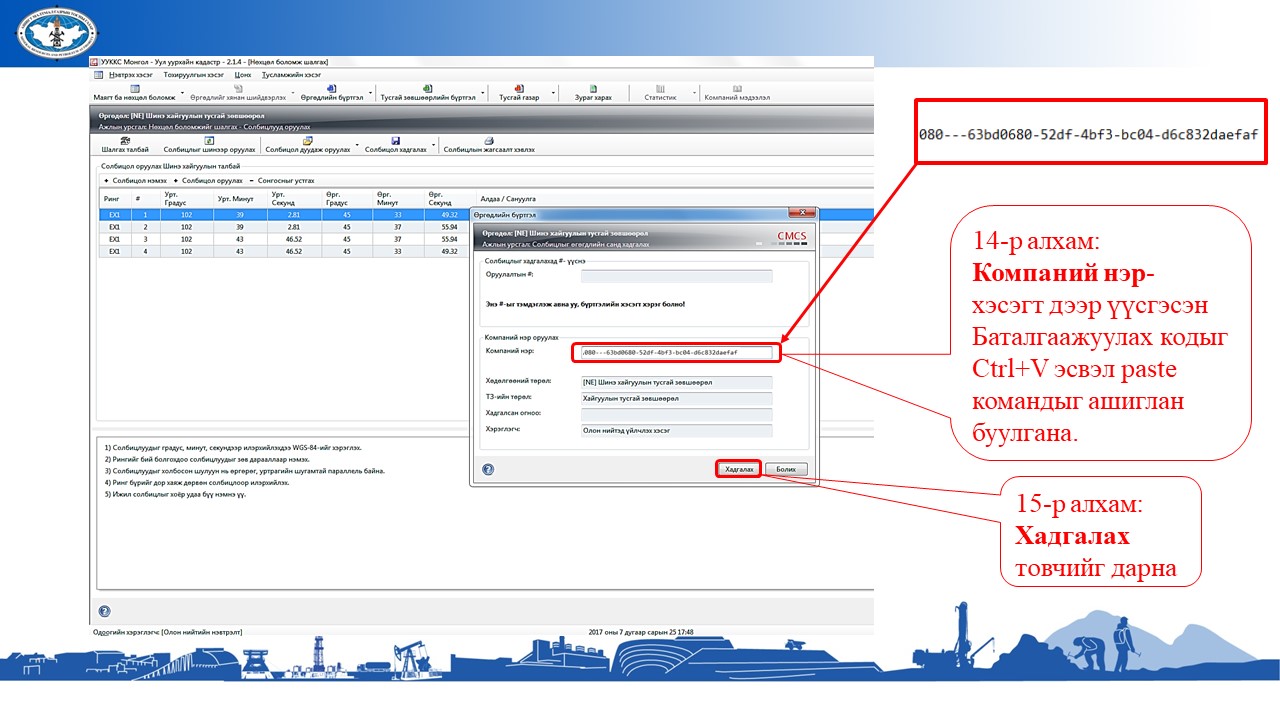This screenshot has width=1280, height=720.
Task: Click the Солбицлыг шинээр оруулах icon
Action: tap(209, 141)
